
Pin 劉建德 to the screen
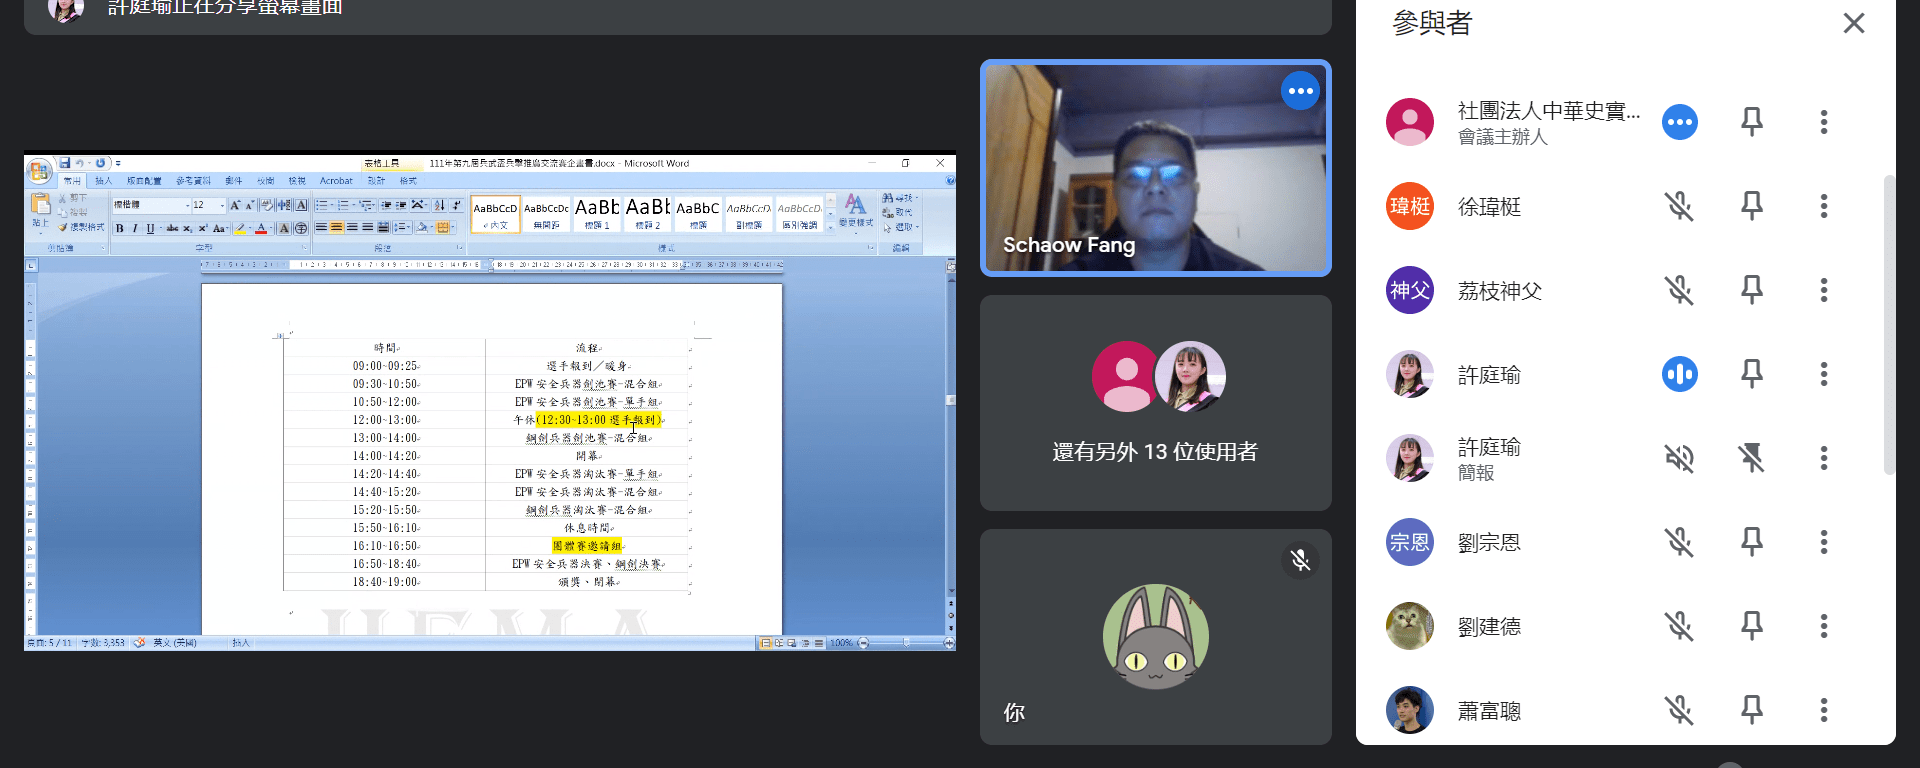[1751, 626]
